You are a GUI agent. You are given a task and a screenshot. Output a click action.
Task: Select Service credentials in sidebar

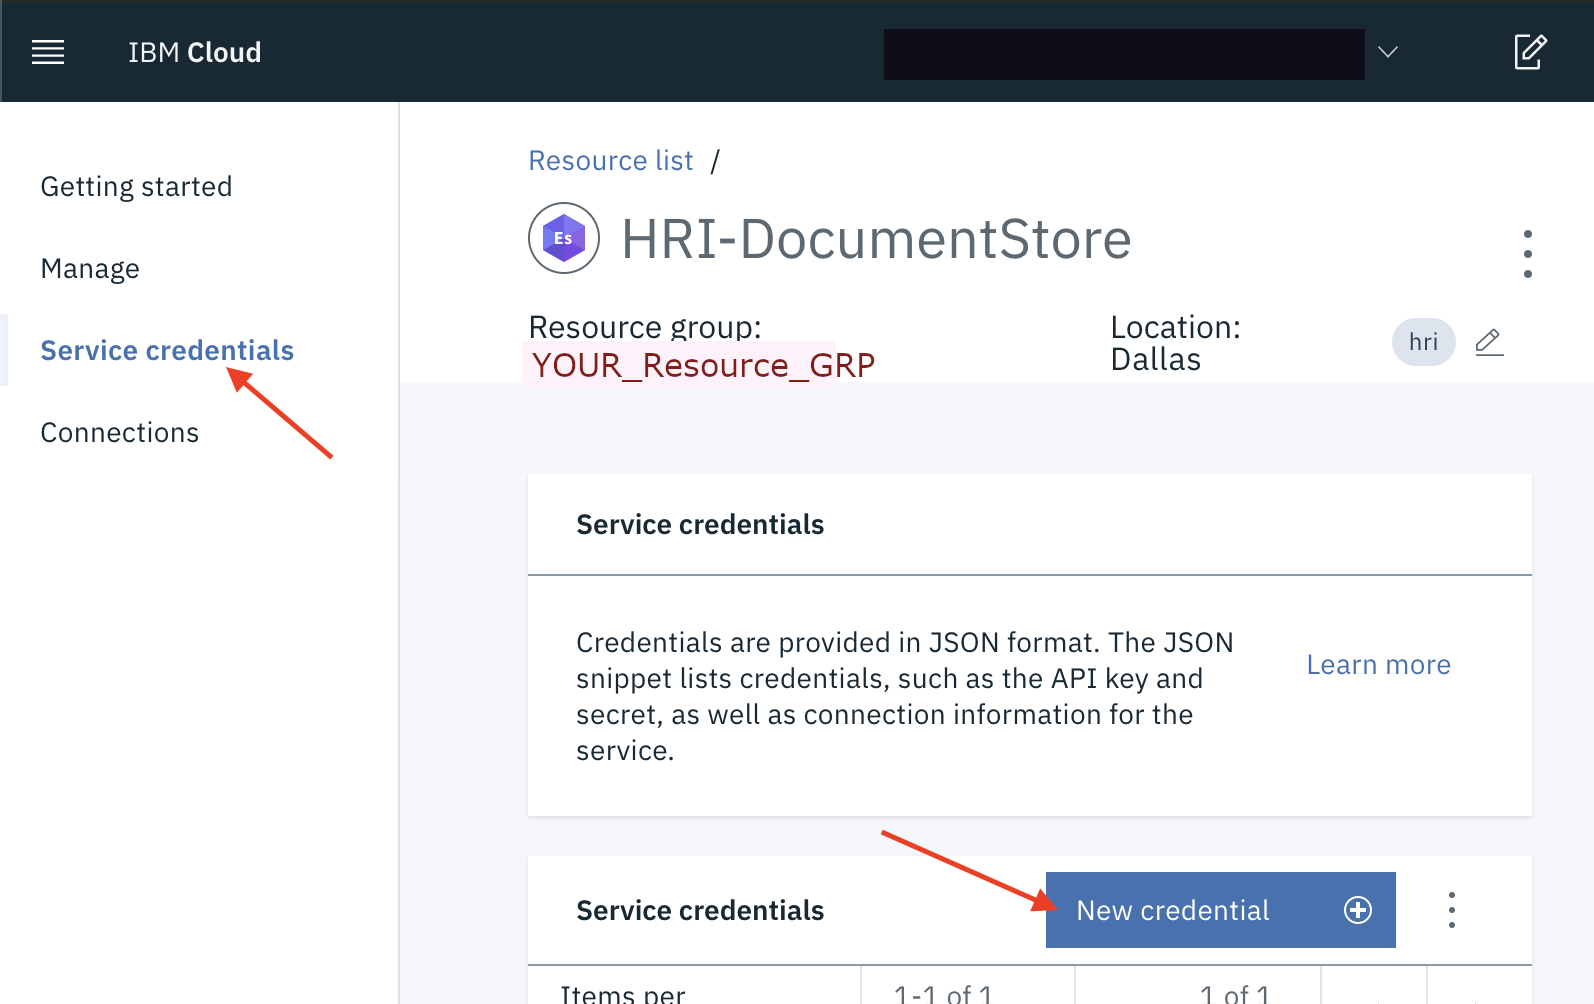tap(167, 351)
